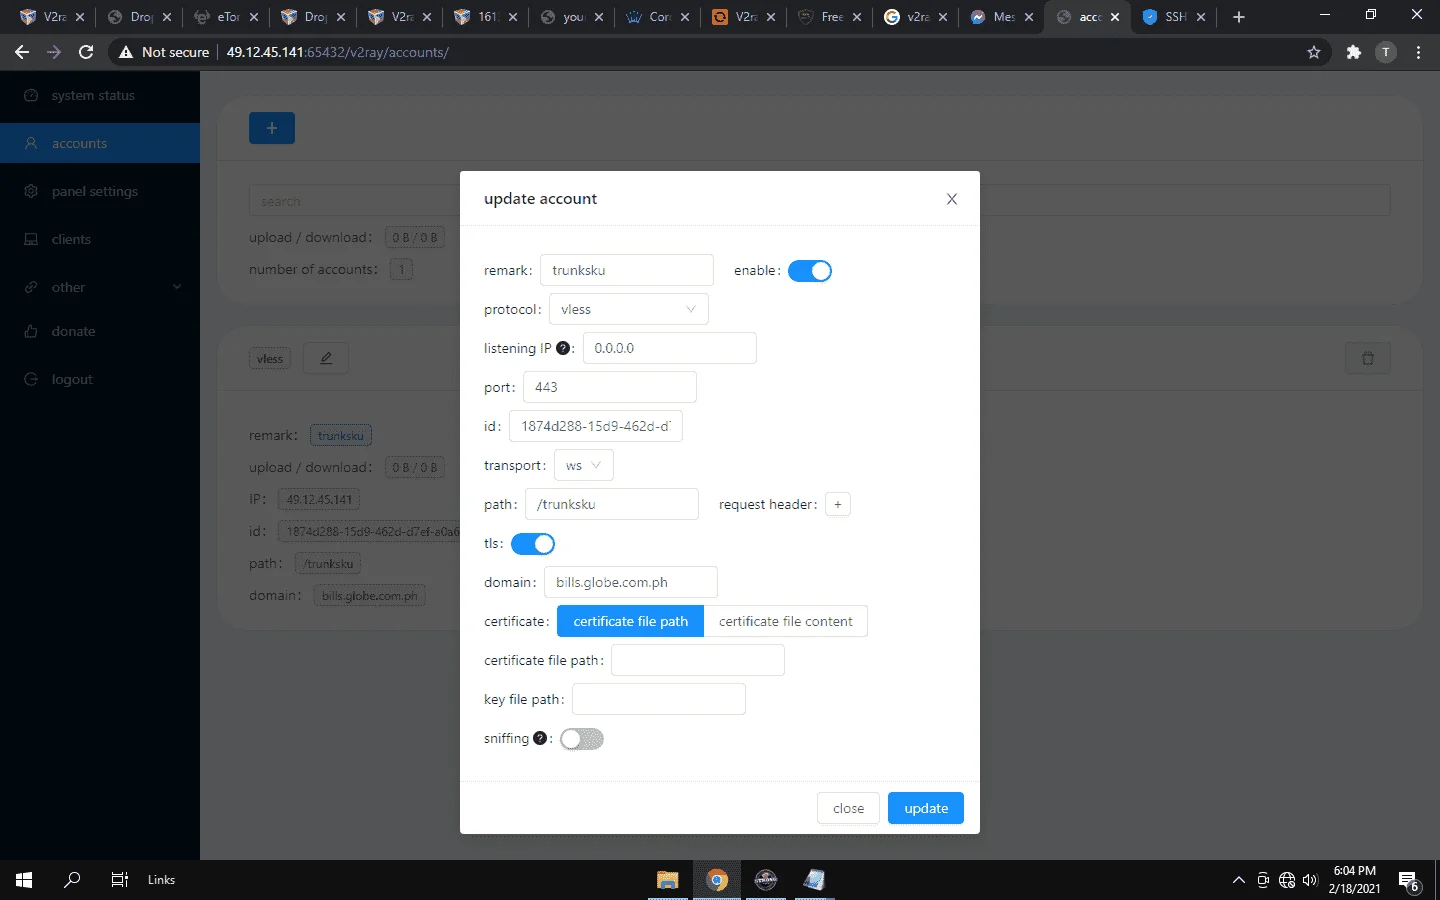Switch to the you browser tab
Viewport: 1440px width, 900px height.
pyautogui.click(x=572, y=17)
